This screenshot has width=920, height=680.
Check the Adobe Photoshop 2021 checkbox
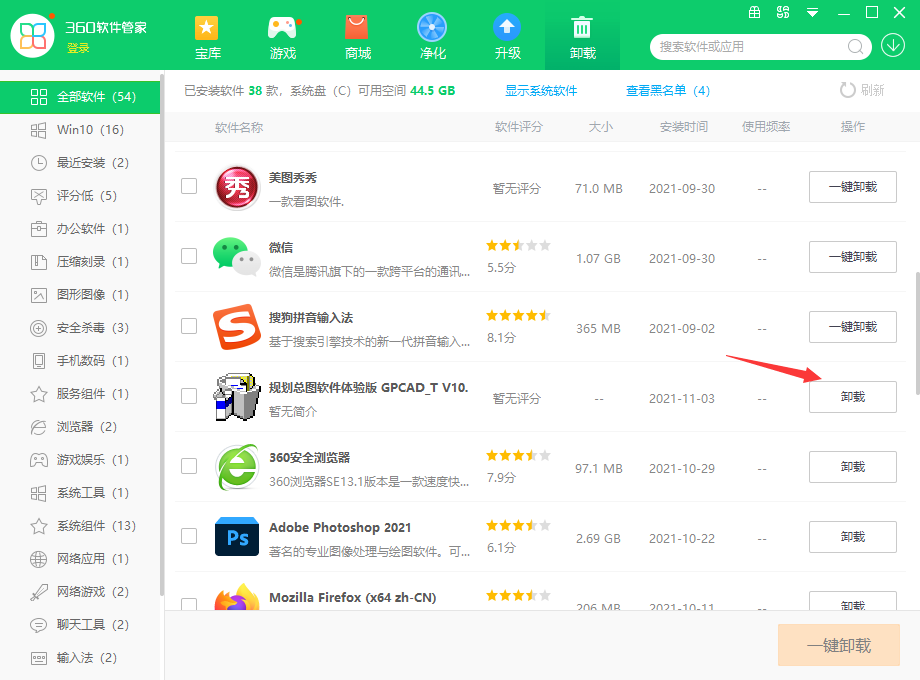[x=189, y=536]
